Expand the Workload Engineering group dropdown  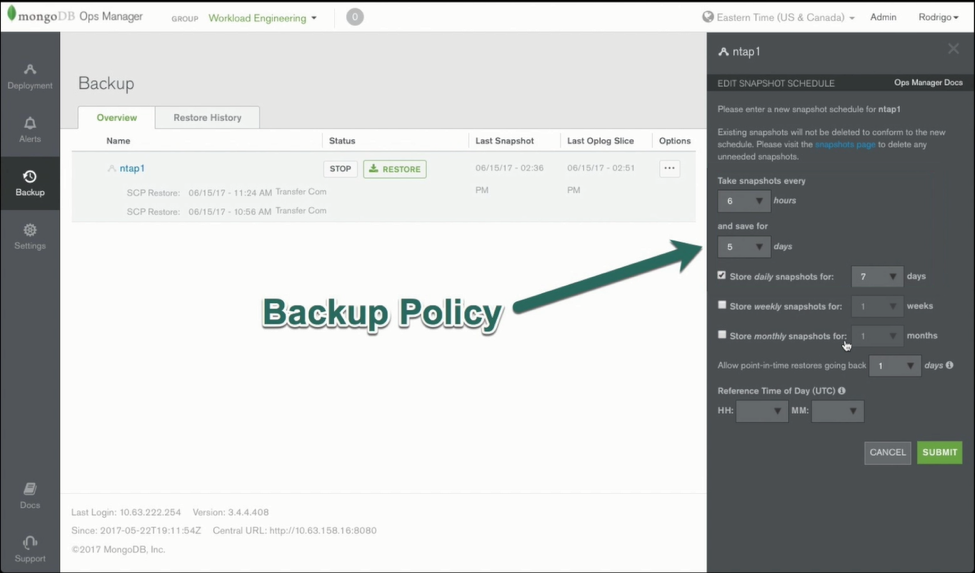pos(263,18)
